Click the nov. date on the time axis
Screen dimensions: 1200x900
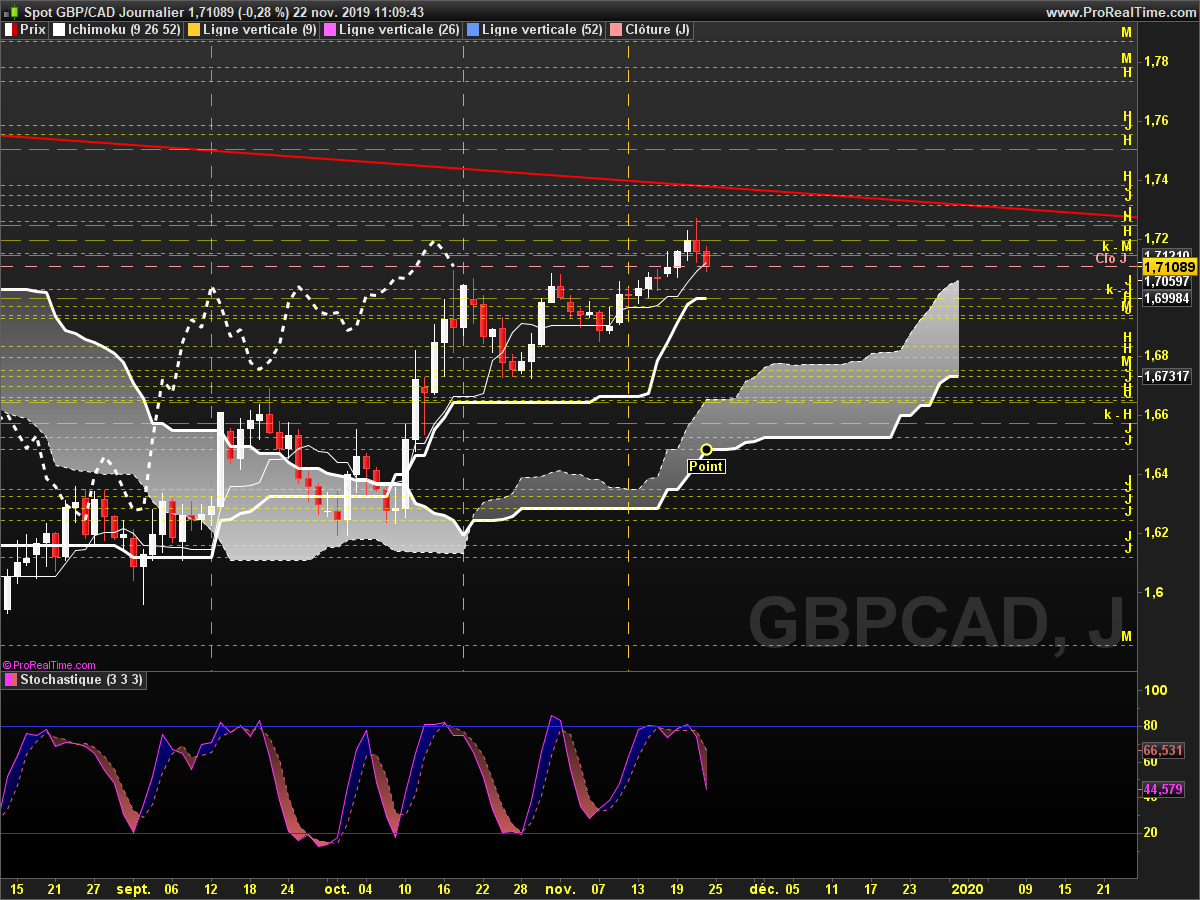pos(562,888)
